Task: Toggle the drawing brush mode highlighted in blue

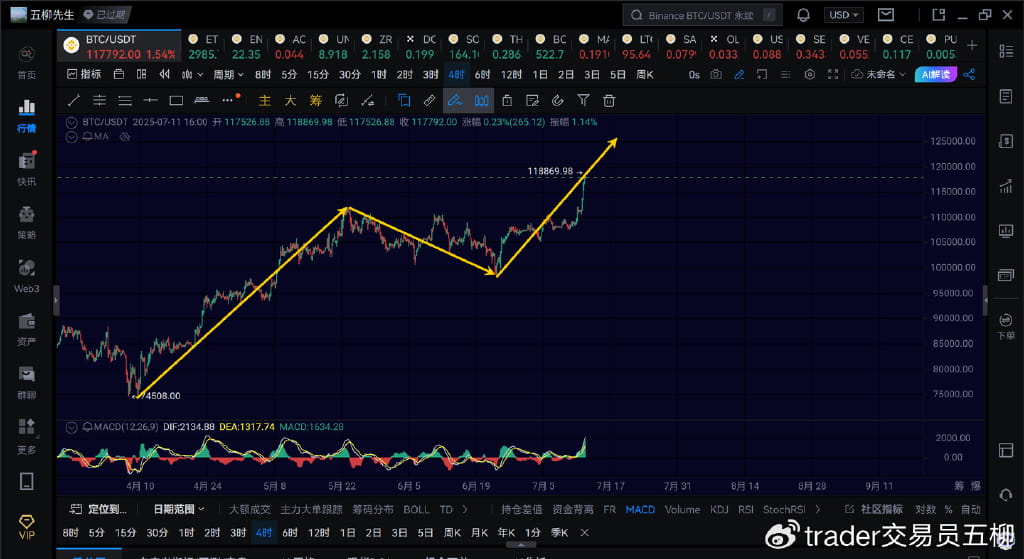Action: [455, 100]
